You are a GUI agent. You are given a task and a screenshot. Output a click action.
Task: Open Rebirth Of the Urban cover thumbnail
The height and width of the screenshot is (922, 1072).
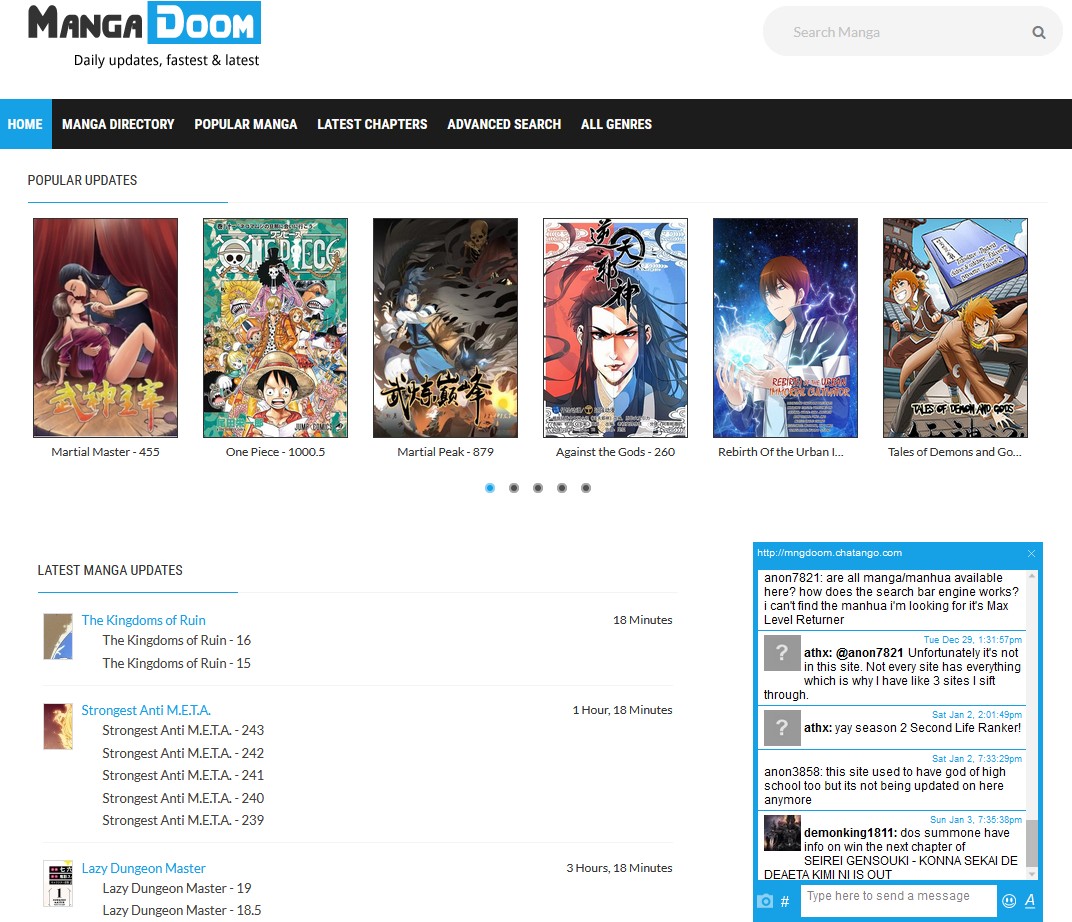tap(785, 327)
